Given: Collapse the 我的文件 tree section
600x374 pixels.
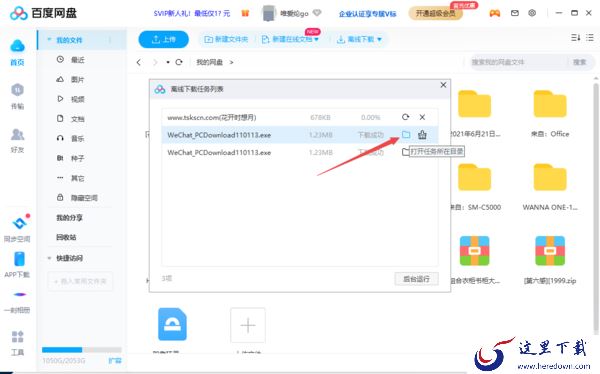Looking at the screenshot, I should click(49, 40).
